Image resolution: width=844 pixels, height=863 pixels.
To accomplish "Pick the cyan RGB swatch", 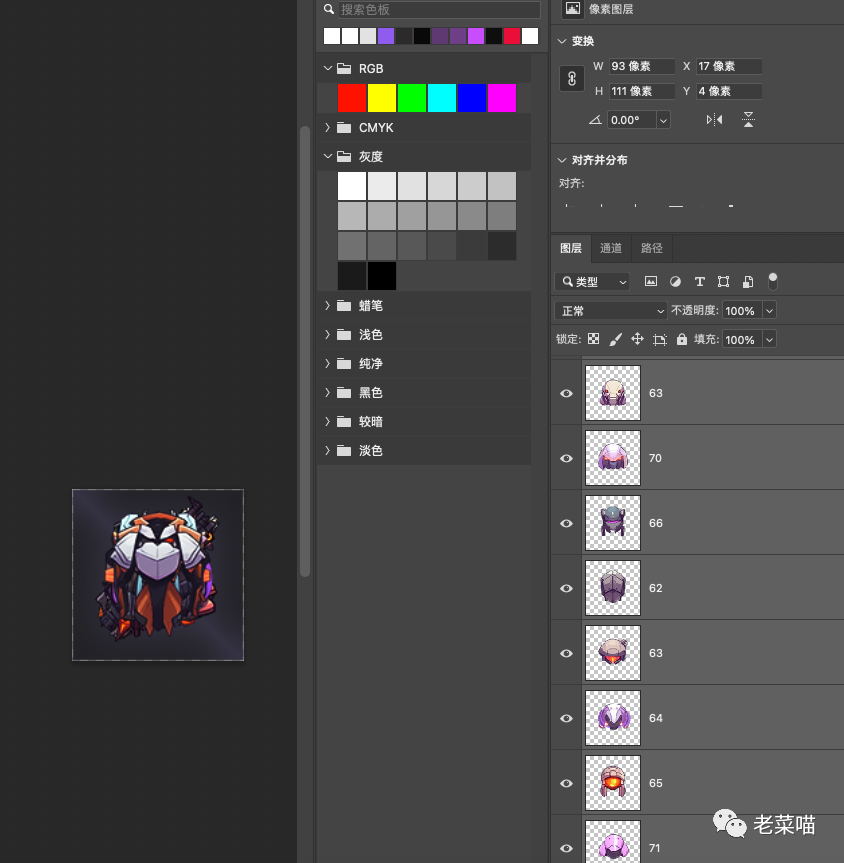I will pyautogui.click(x=442, y=98).
